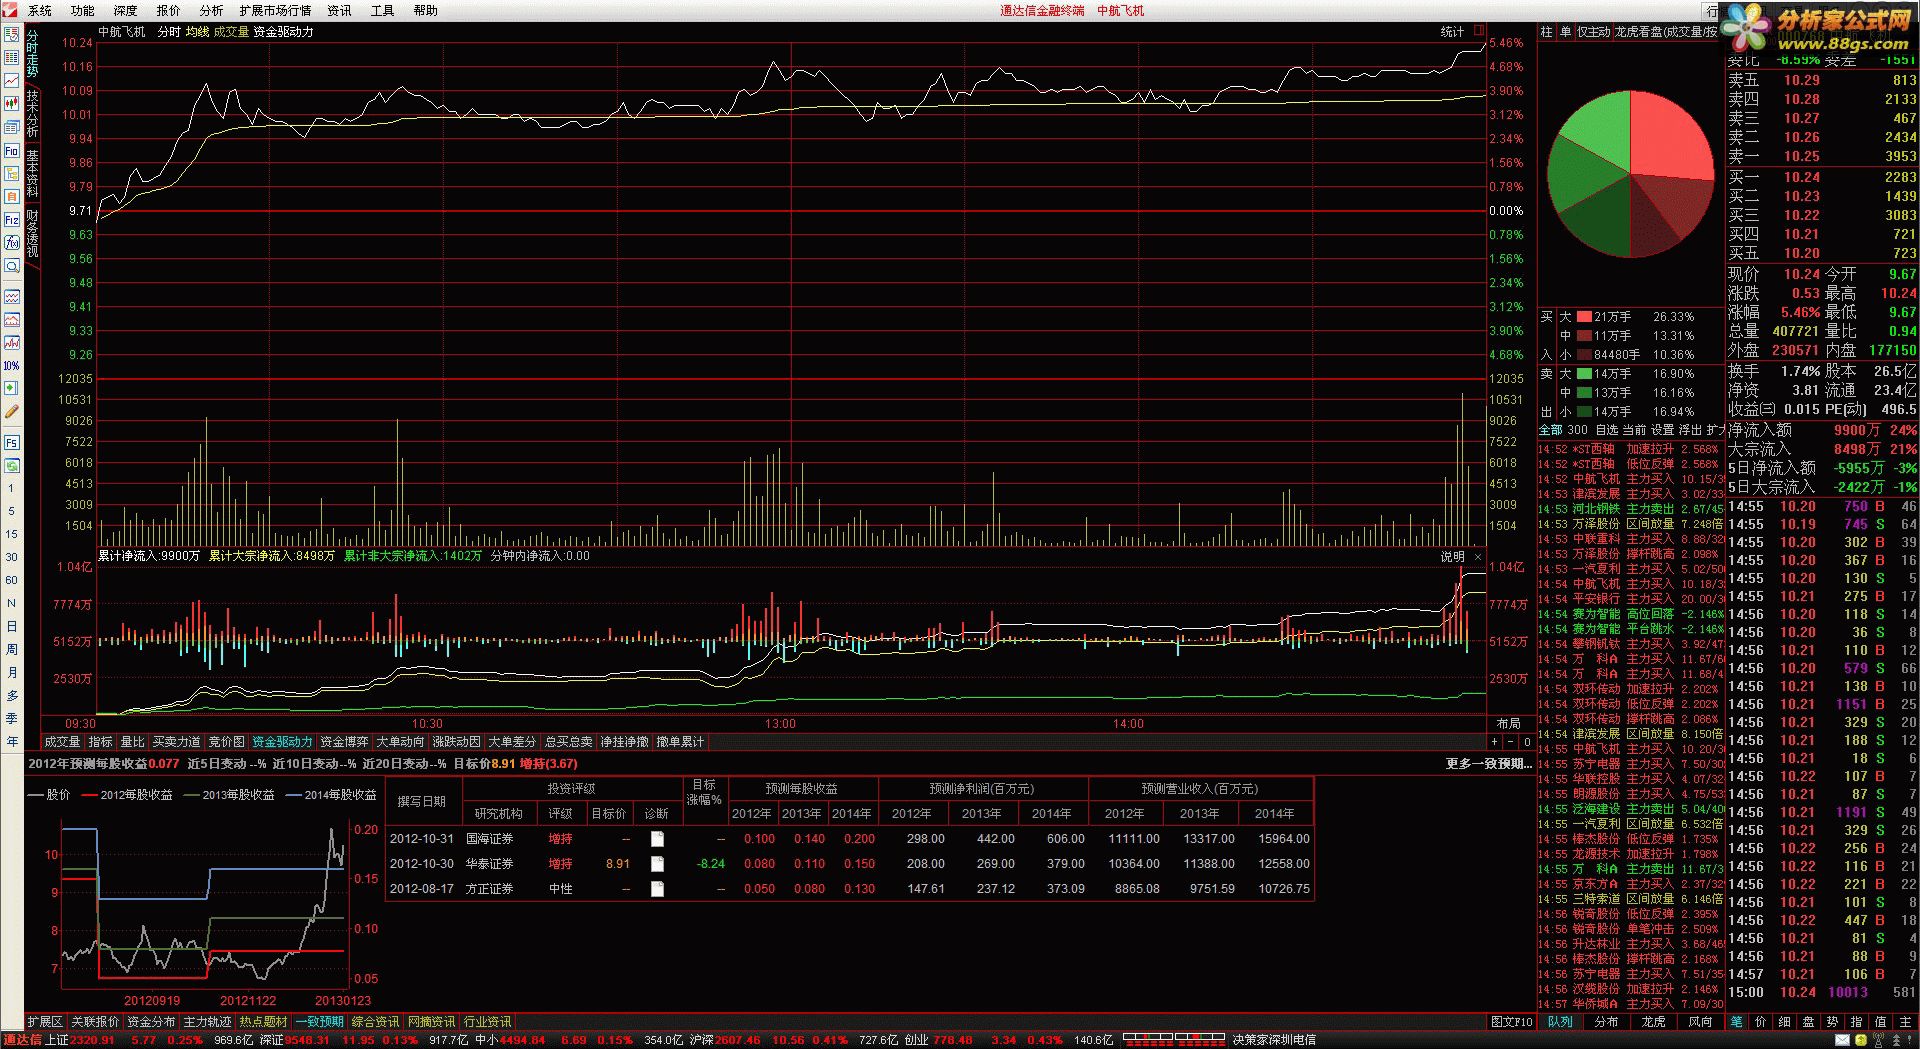
Task: Toggle the 统计 red square checkbox
Action: tap(1479, 31)
